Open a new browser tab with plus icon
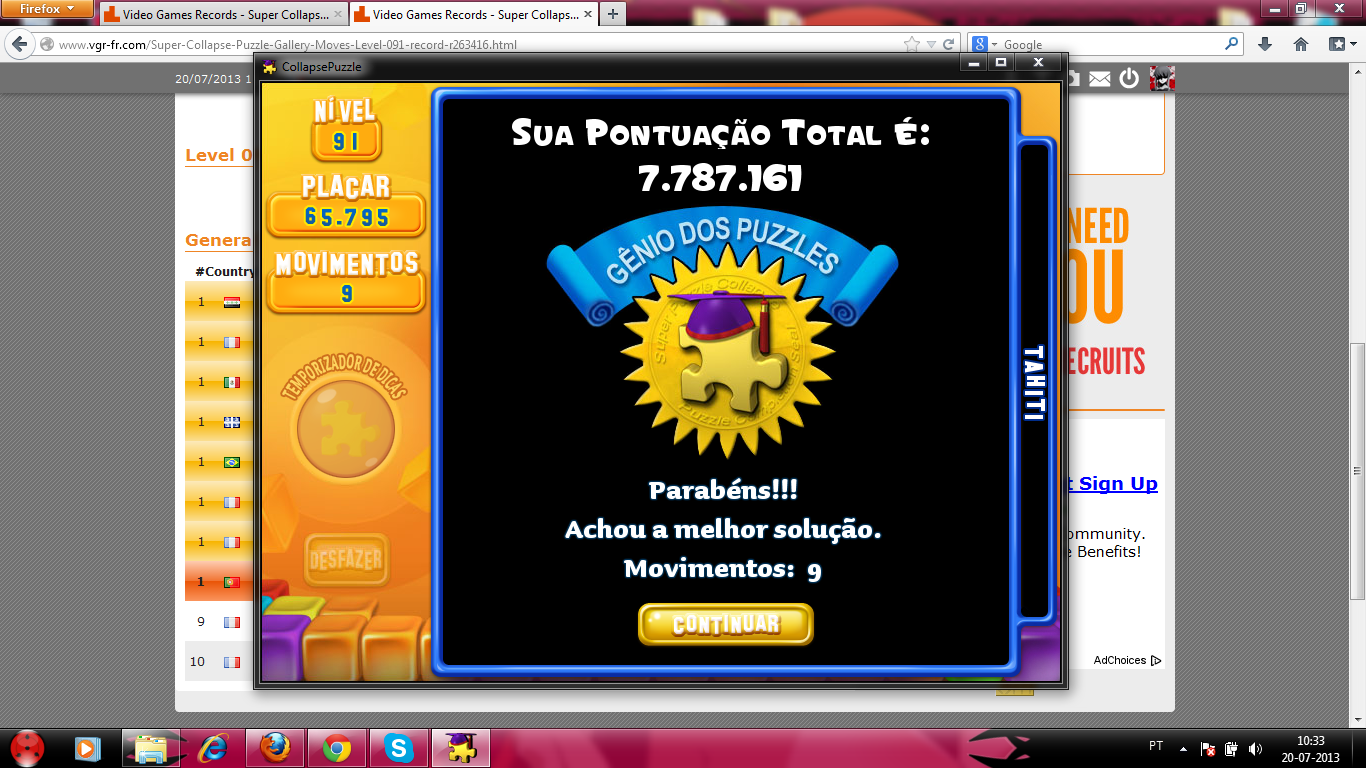This screenshot has height=768, width=1366. (612, 14)
